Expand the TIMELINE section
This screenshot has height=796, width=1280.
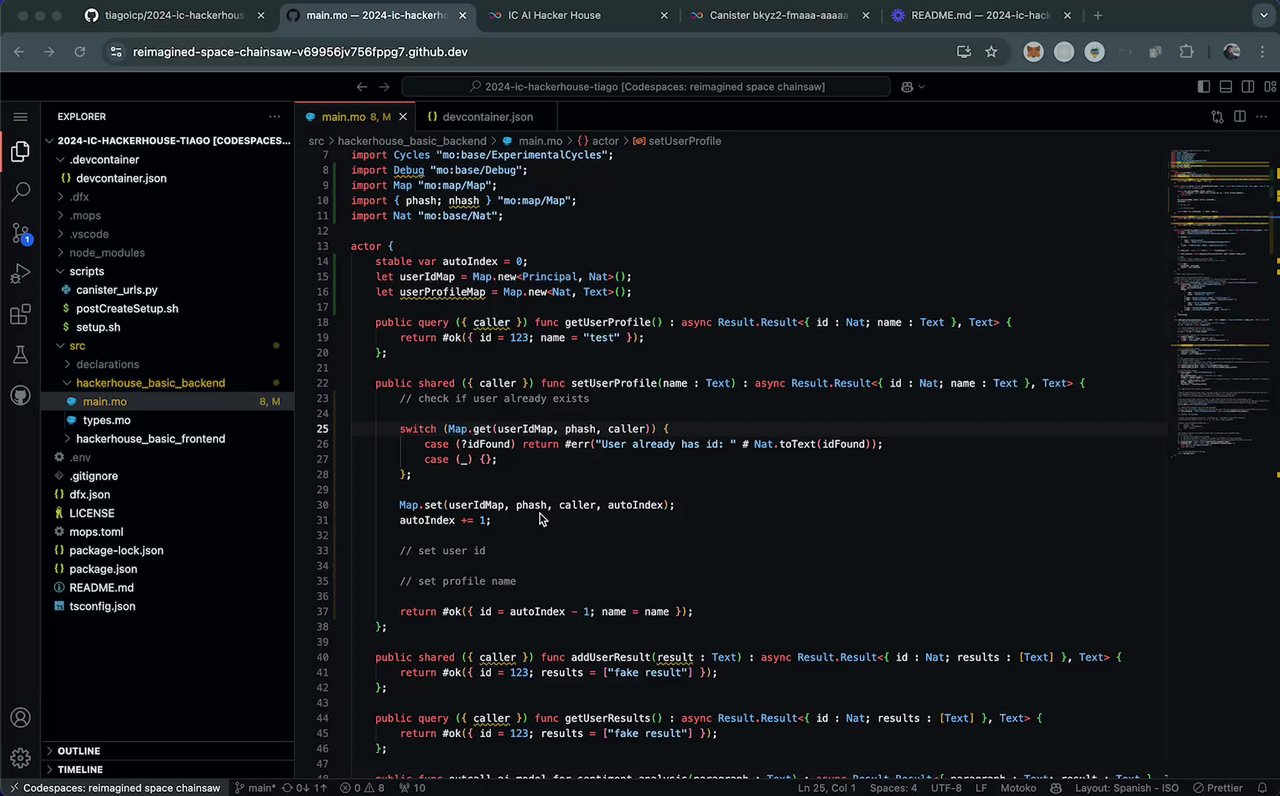(x=80, y=770)
